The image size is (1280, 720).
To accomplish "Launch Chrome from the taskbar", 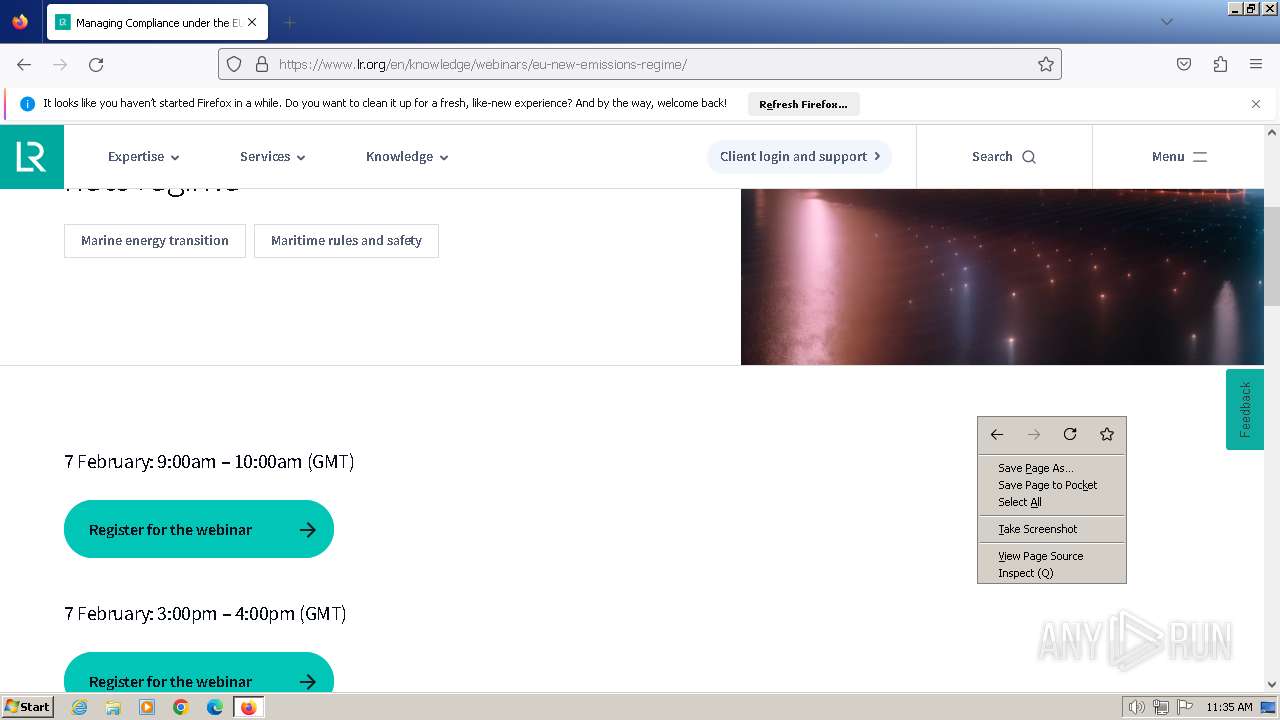I will [181, 707].
